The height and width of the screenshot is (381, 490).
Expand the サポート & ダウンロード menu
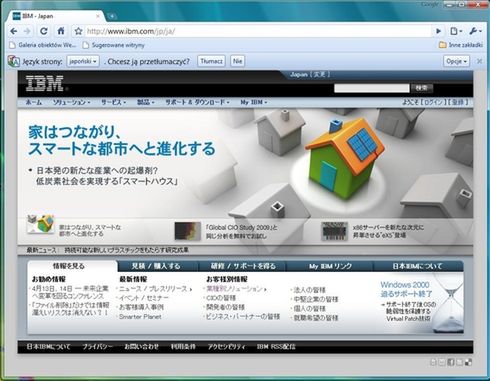197,102
